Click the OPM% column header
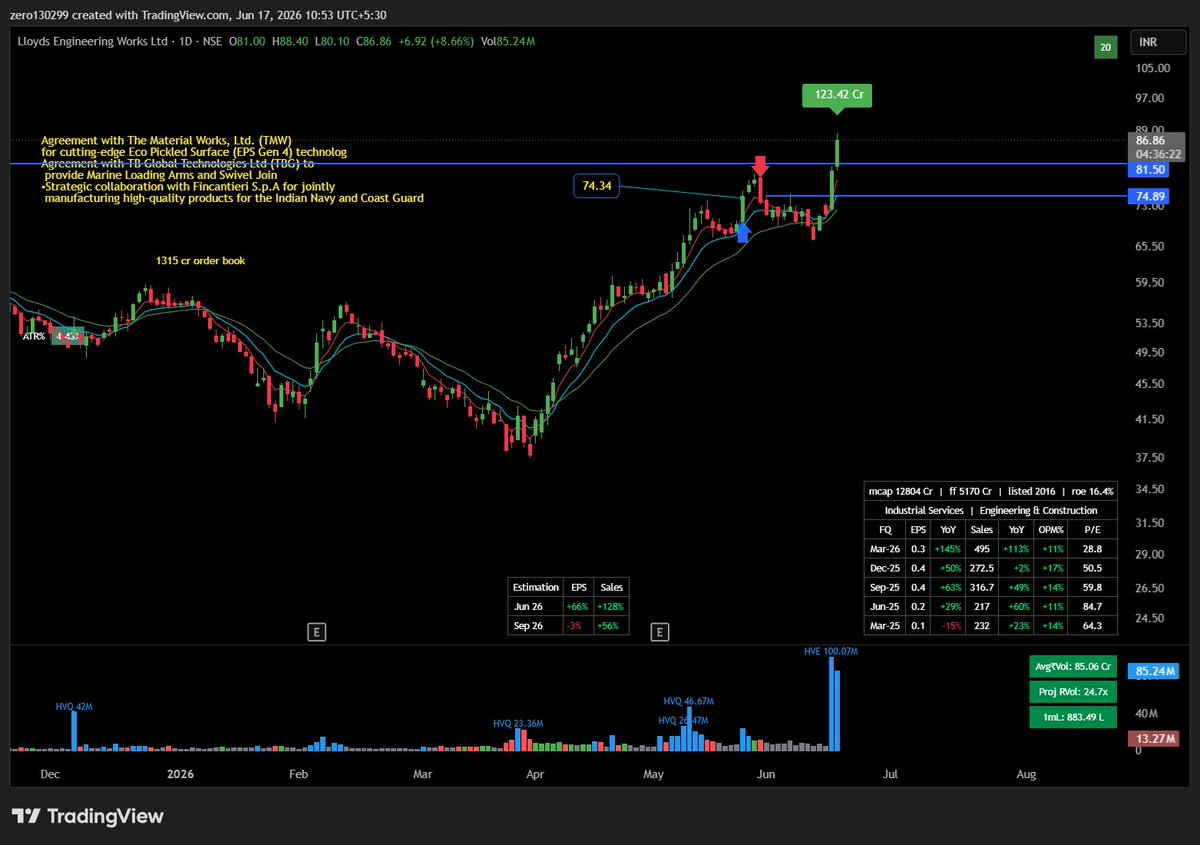The width and height of the screenshot is (1200, 845). tap(1050, 530)
